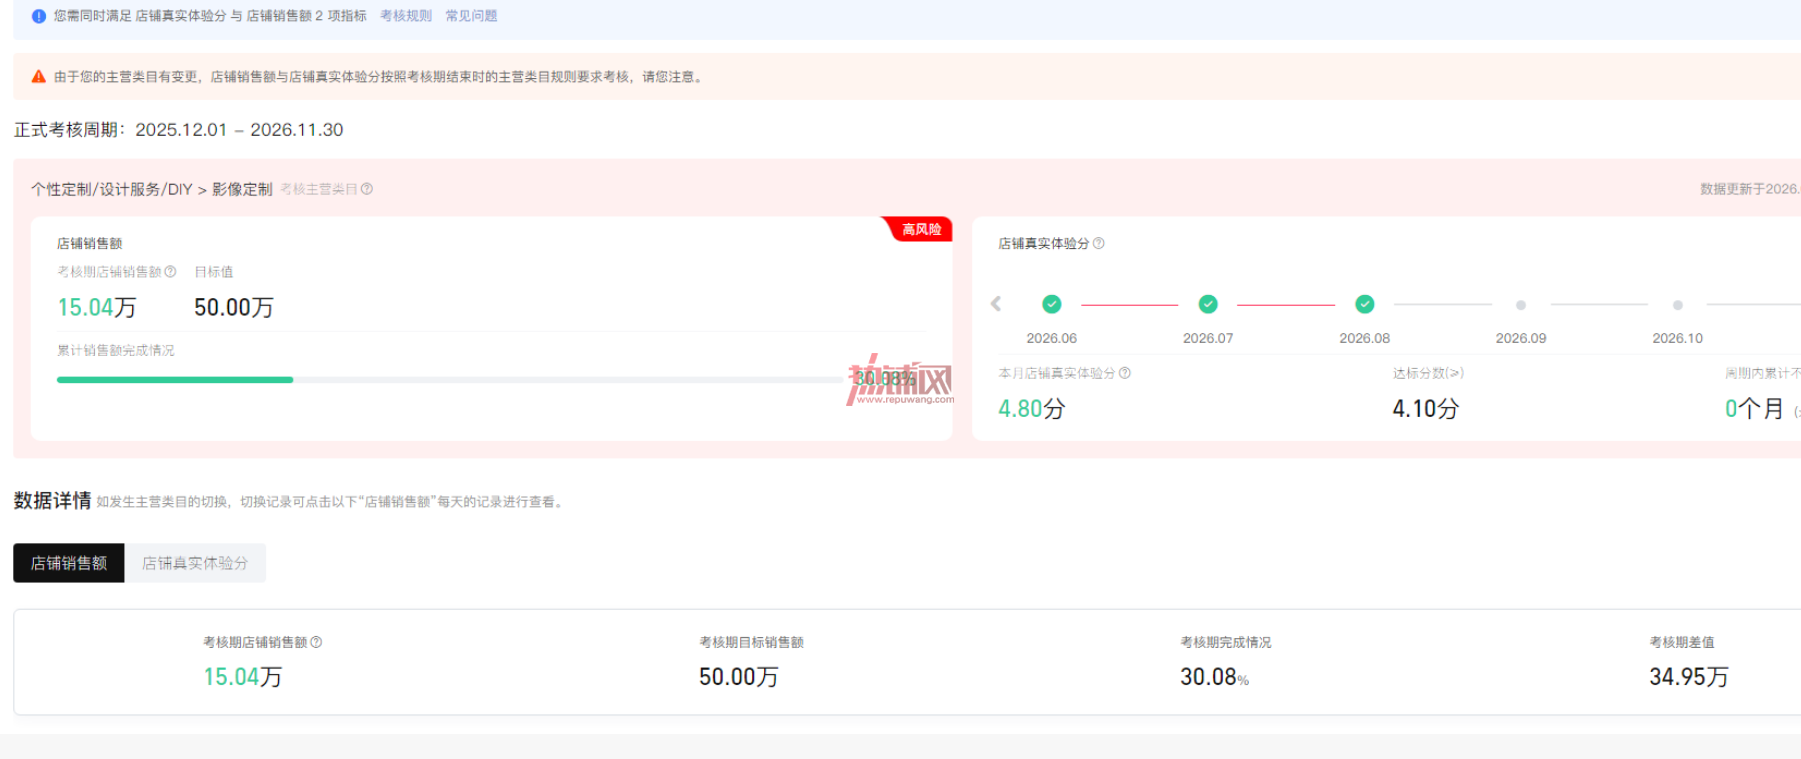Screen dimensions: 1801x759
Task: Open the 考核规则 link
Action: click(406, 16)
